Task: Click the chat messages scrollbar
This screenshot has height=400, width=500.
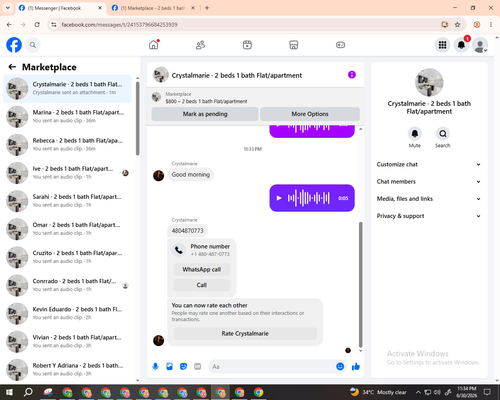Action: (x=360, y=285)
